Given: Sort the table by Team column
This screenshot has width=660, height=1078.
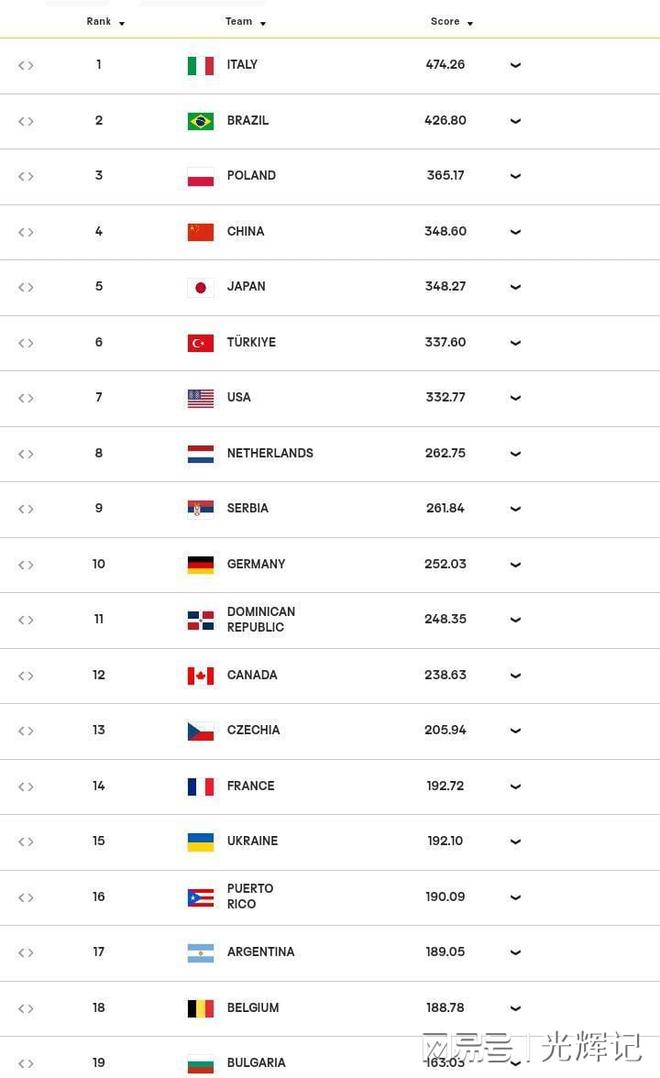Looking at the screenshot, I should pos(245,22).
